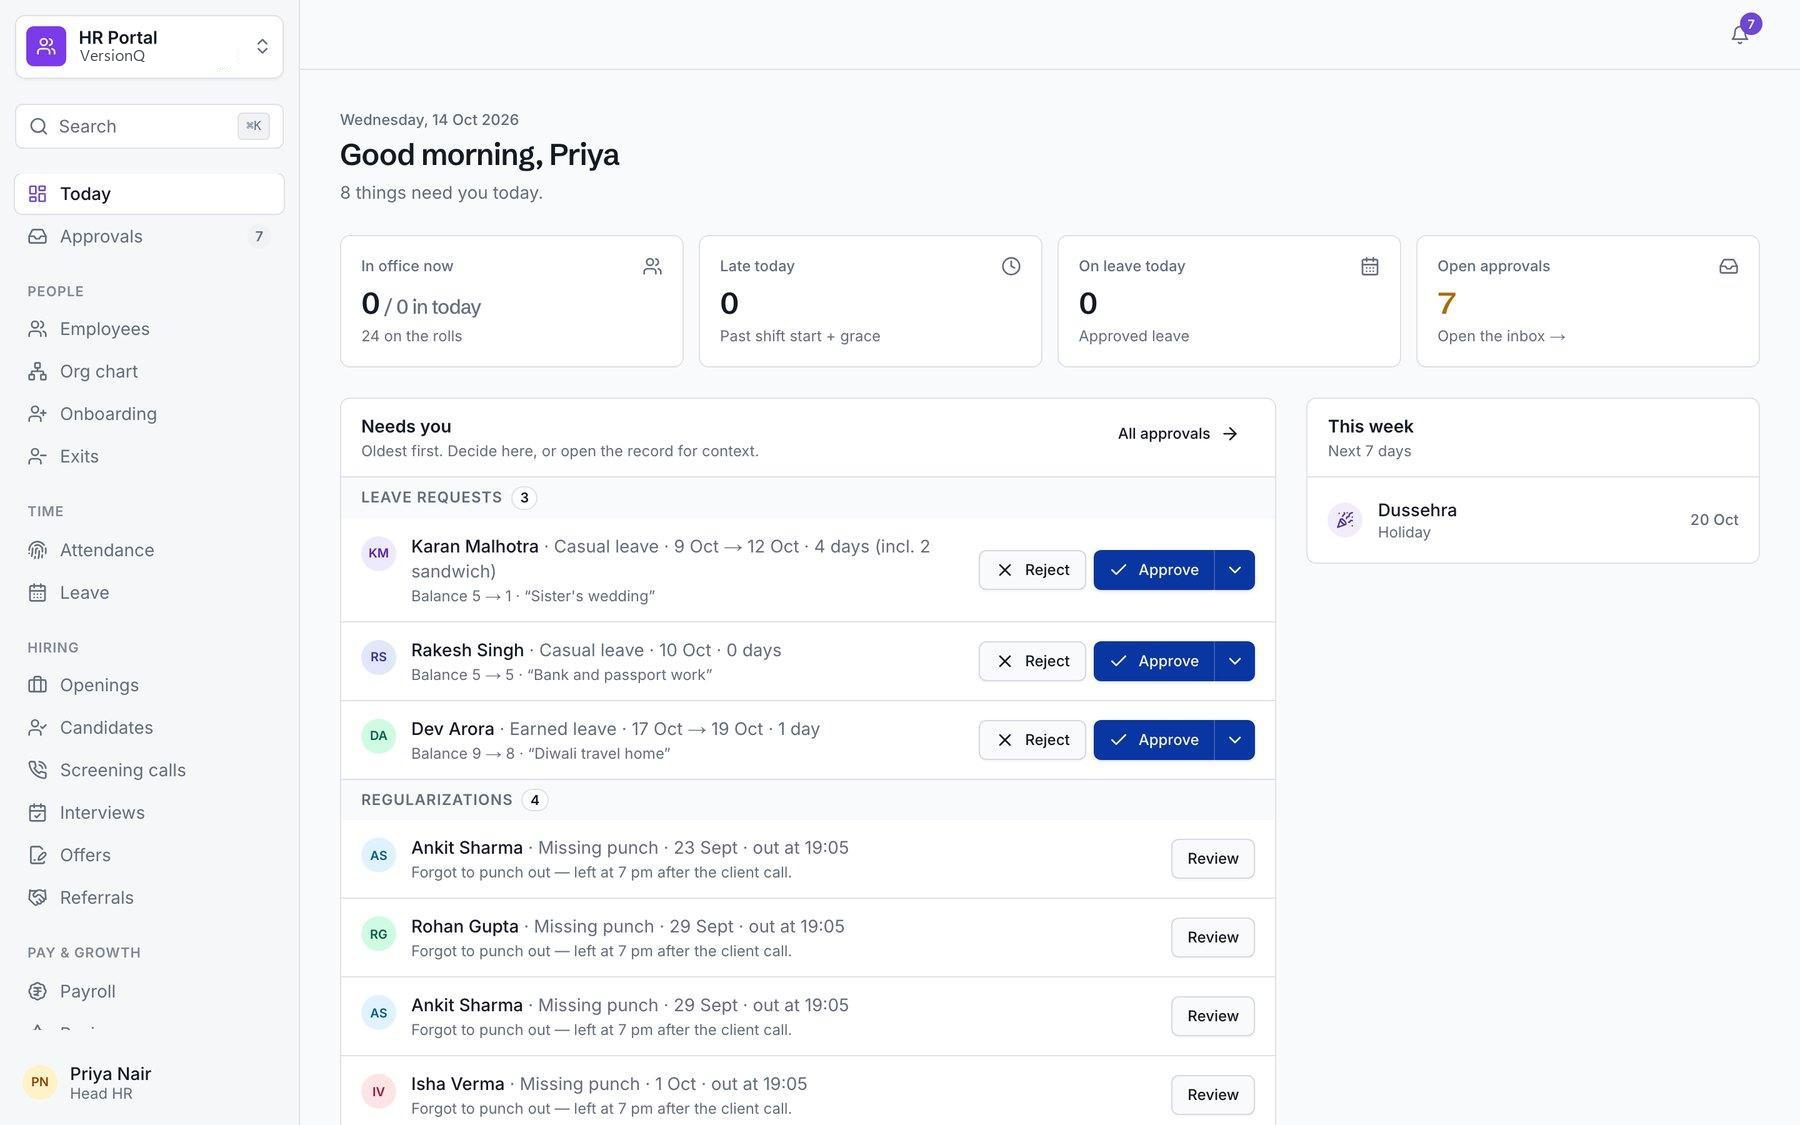This screenshot has height=1125, width=1800.
Task: Open Exits page
Action: tap(149, 457)
